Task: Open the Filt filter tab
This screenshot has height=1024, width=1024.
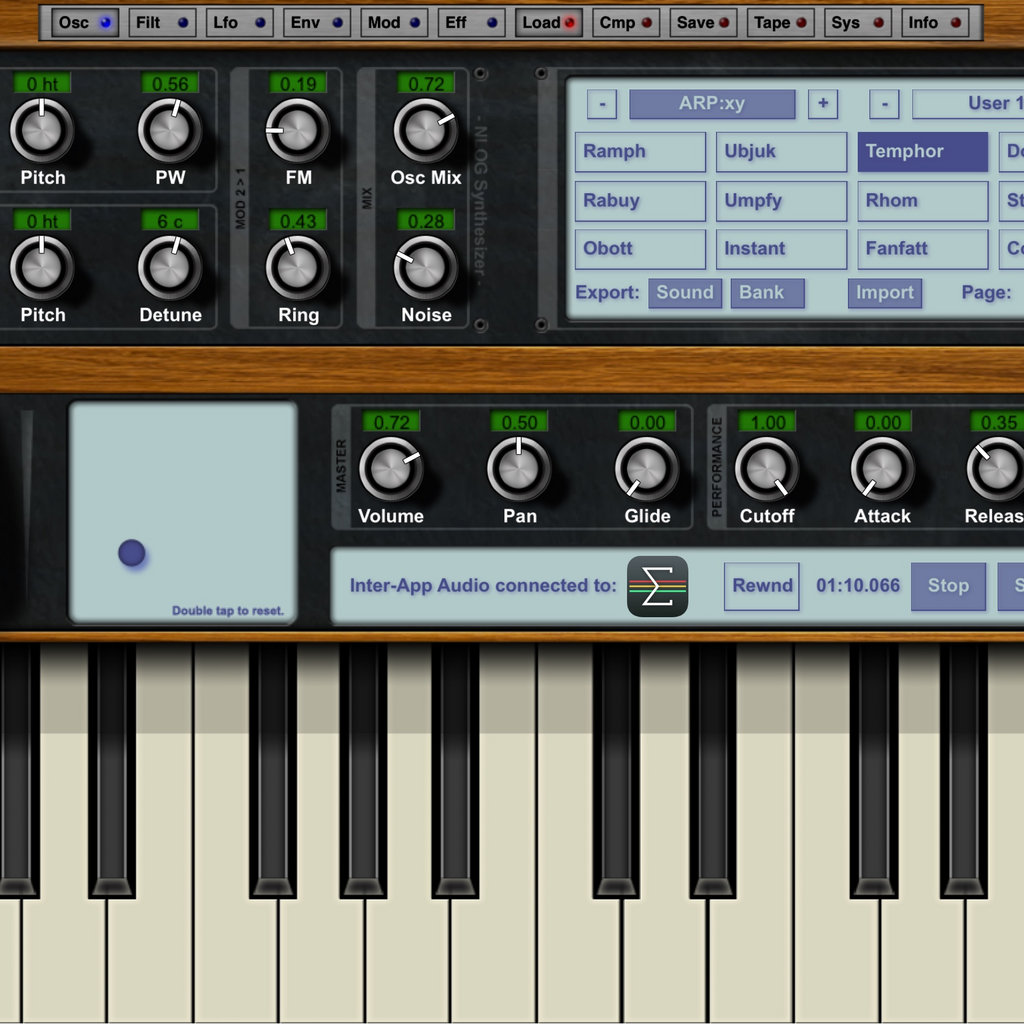Action: point(161,22)
